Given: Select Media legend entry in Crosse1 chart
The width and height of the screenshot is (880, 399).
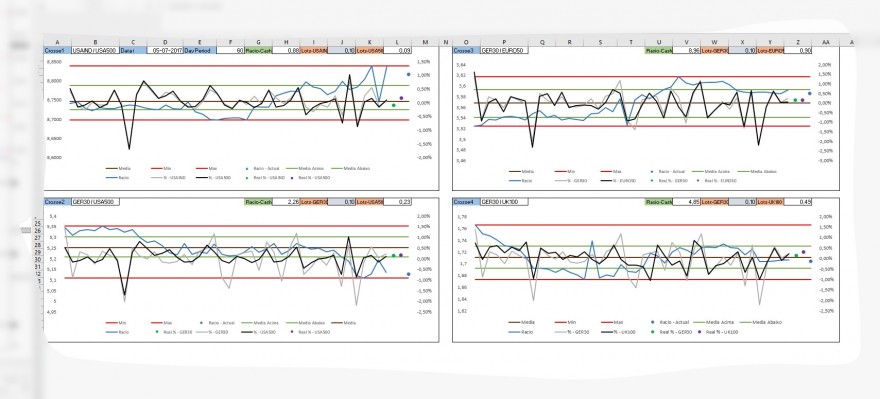Looking at the screenshot, I should 119,168.
